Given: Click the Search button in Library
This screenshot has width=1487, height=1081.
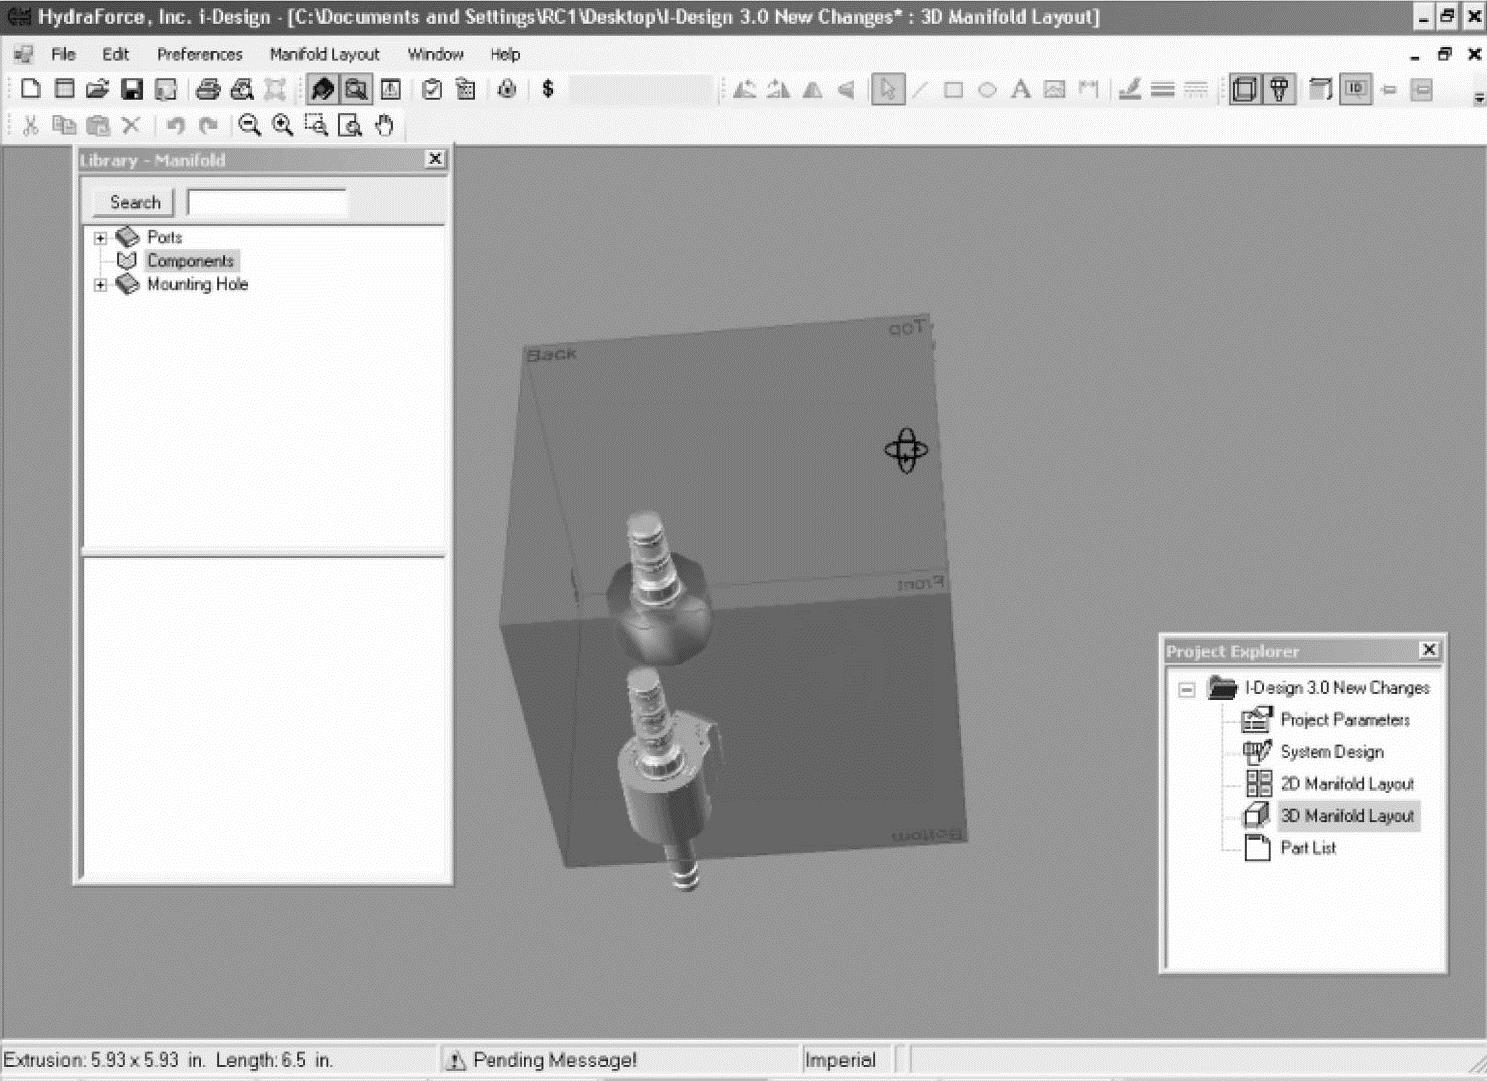Looking at the screenshot, I should click(134, 202).
